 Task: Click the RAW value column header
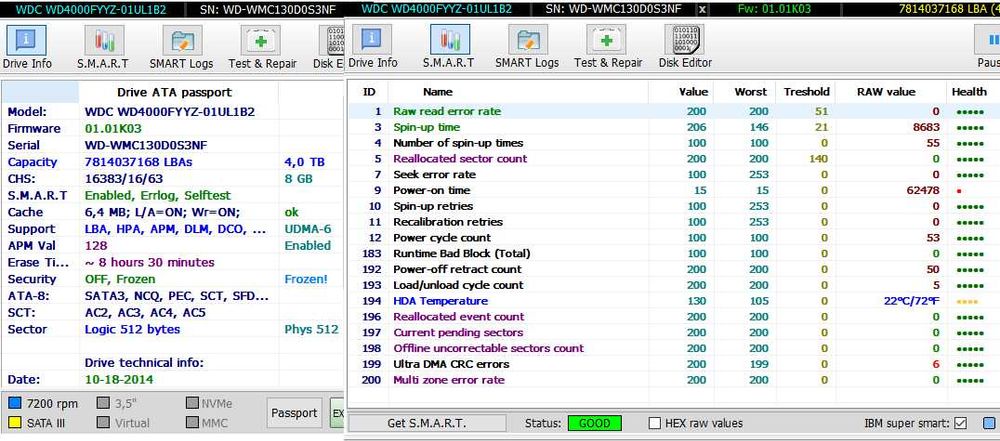pos(886,92)
